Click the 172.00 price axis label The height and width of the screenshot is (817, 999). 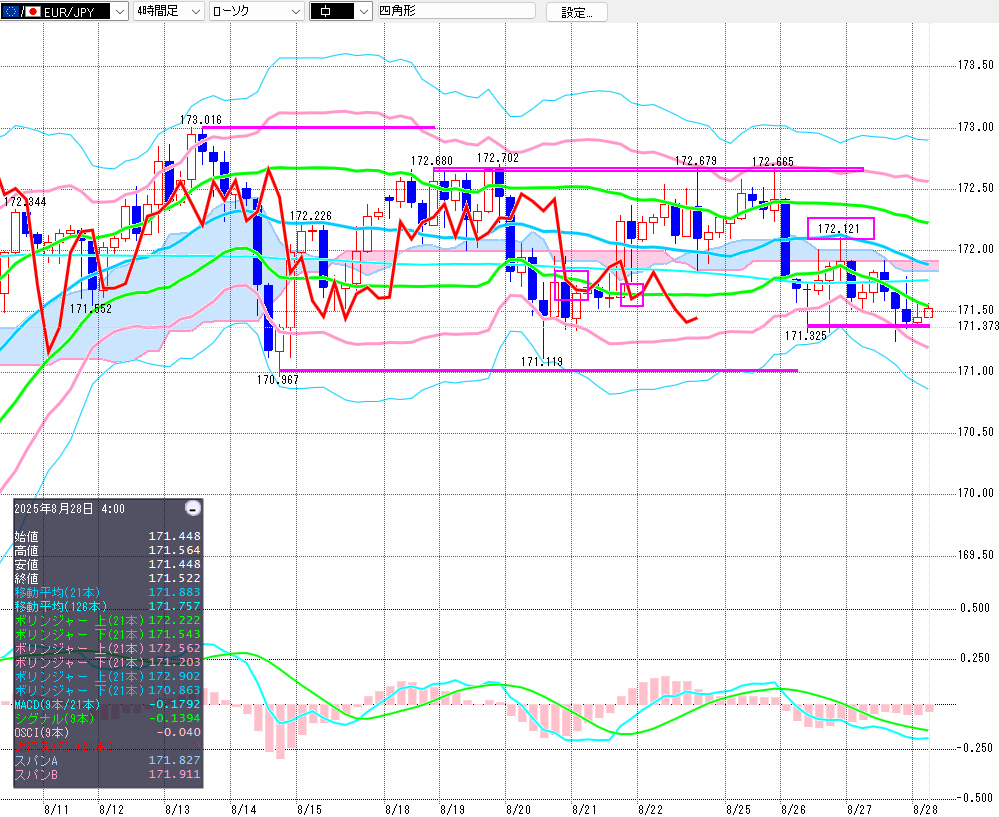[975, 249]
